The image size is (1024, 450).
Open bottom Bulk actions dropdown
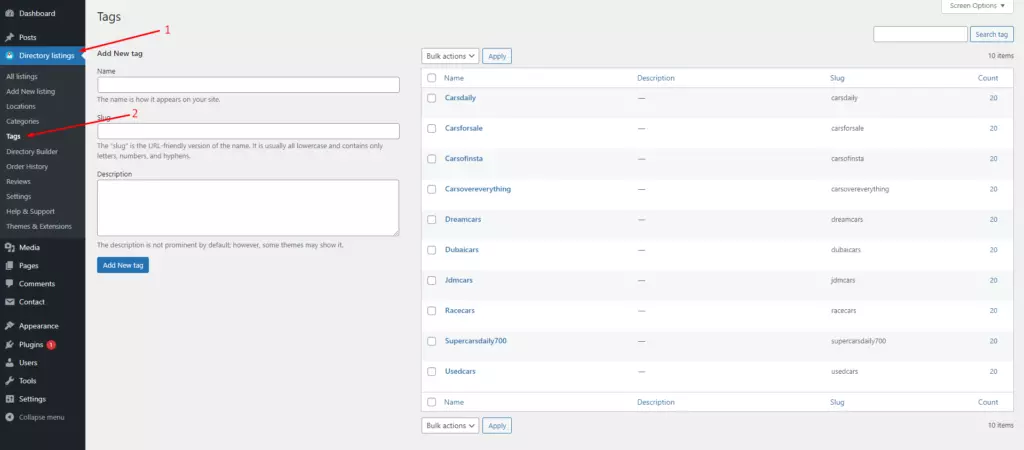(450, 426)
